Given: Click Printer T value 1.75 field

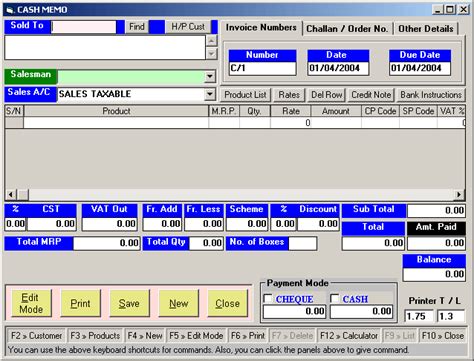Looking at the screenshot, I should click(419, 316).
